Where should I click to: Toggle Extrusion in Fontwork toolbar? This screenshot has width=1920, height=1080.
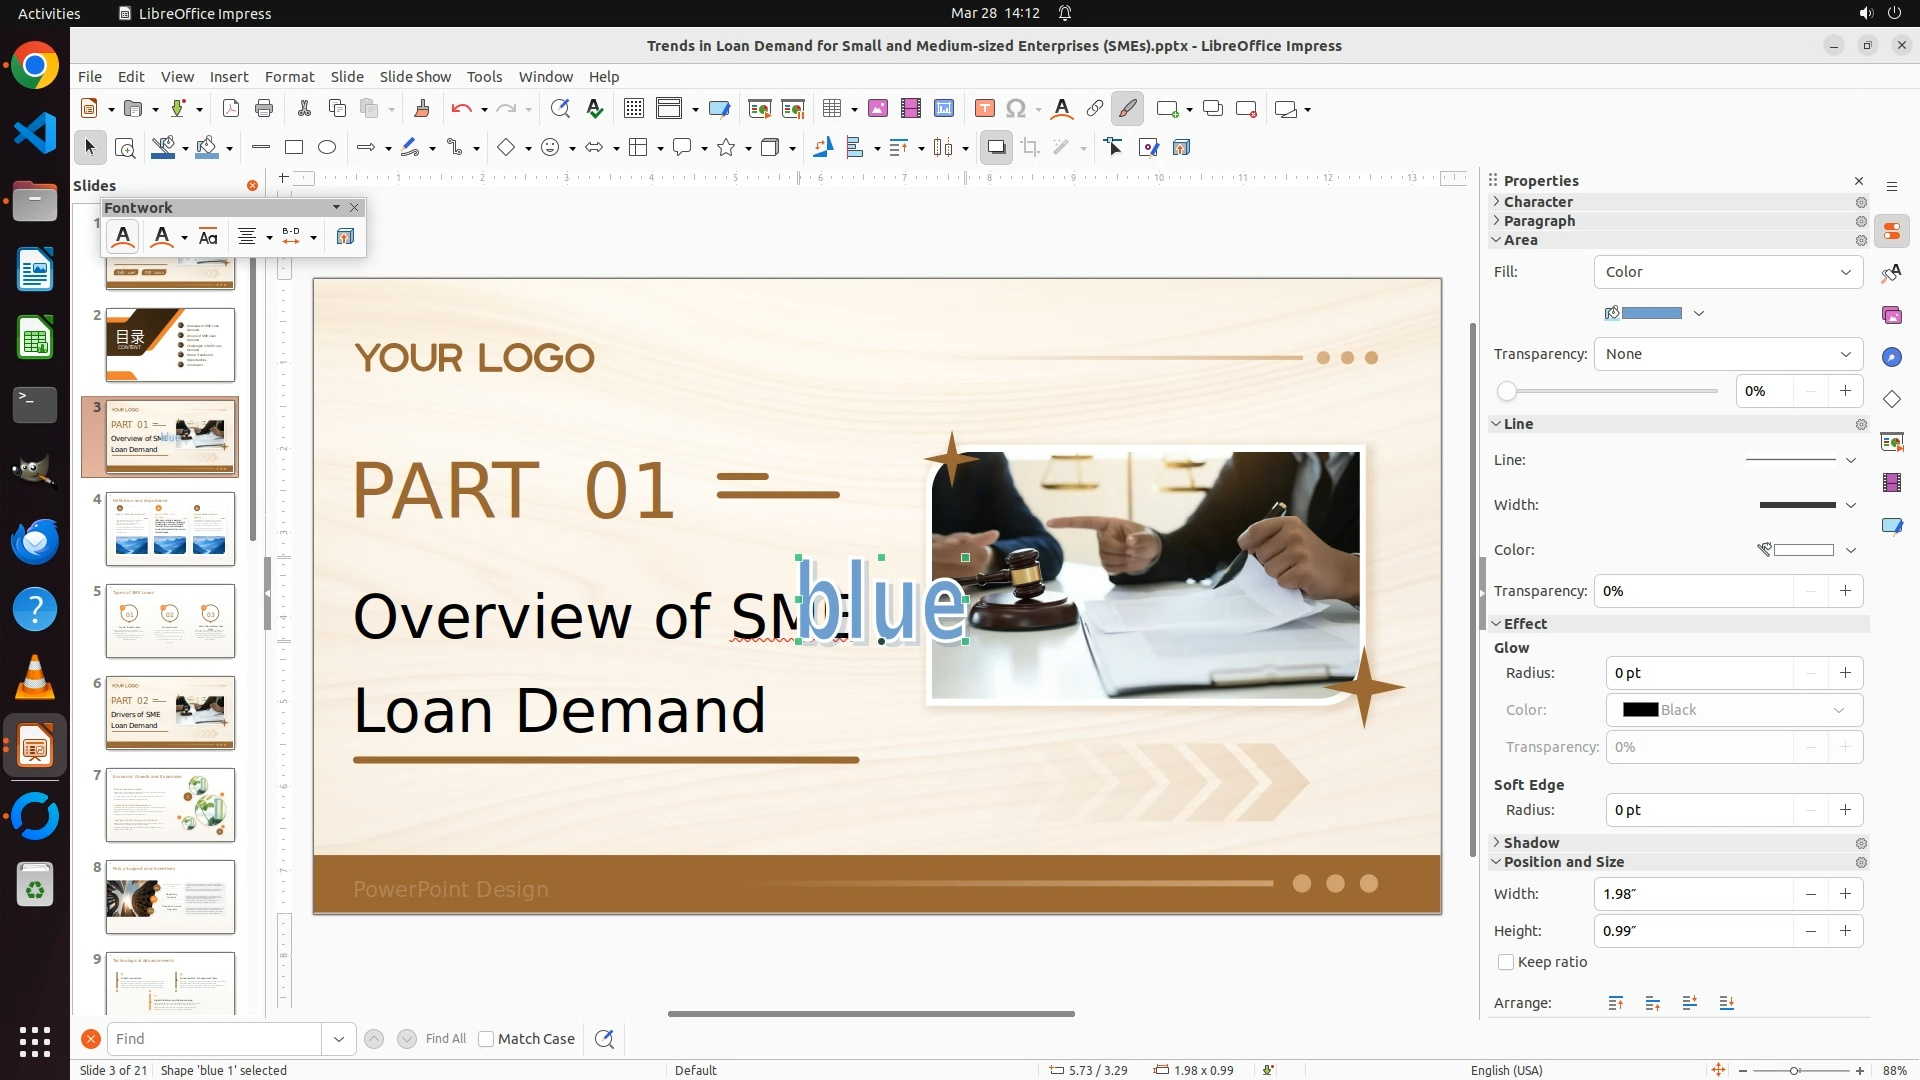coord(345,237)
